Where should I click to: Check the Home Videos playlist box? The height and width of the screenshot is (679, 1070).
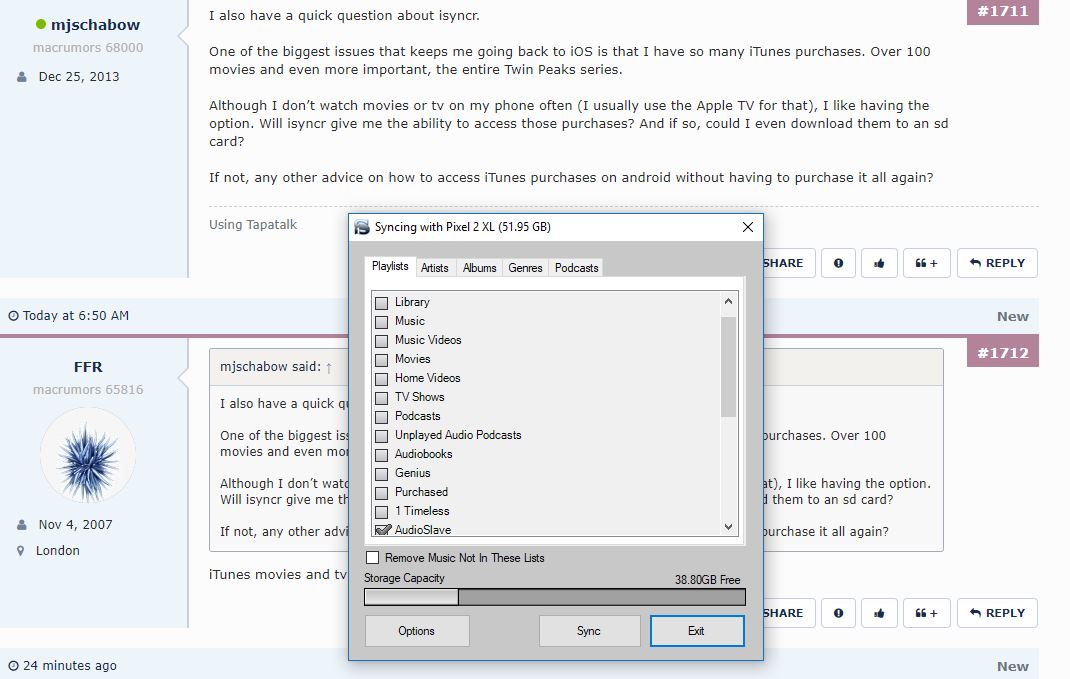point(381,379)
